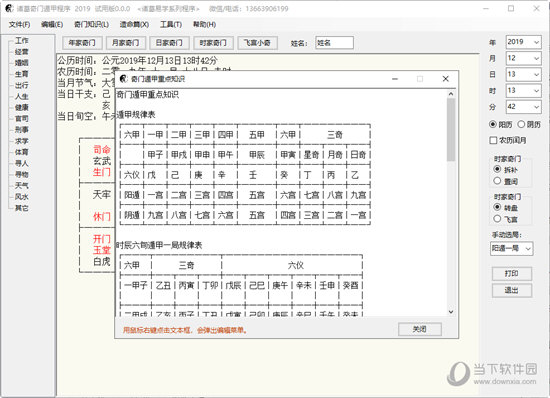Screen dimensions: 550x398
Task: Select 工作 in the left tree
Action: 22,40
